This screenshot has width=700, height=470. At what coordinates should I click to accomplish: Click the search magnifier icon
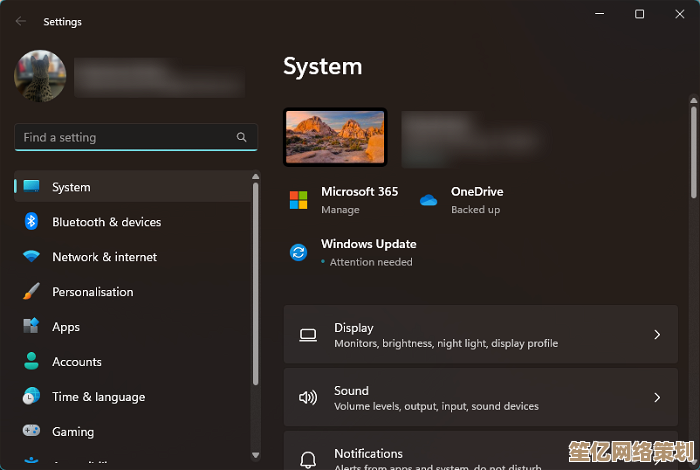(x=241, y=137)
